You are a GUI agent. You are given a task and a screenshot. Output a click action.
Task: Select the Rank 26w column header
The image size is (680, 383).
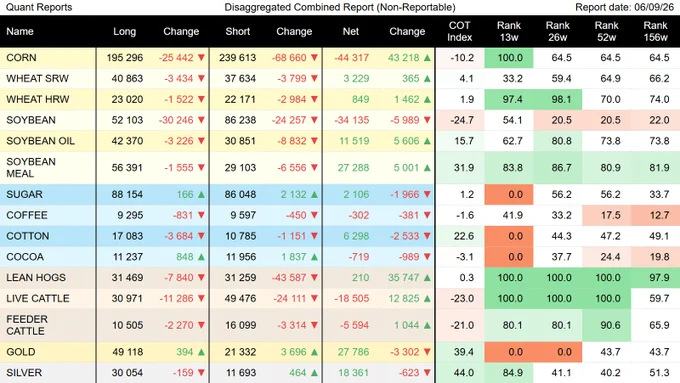tap(558, 32)
